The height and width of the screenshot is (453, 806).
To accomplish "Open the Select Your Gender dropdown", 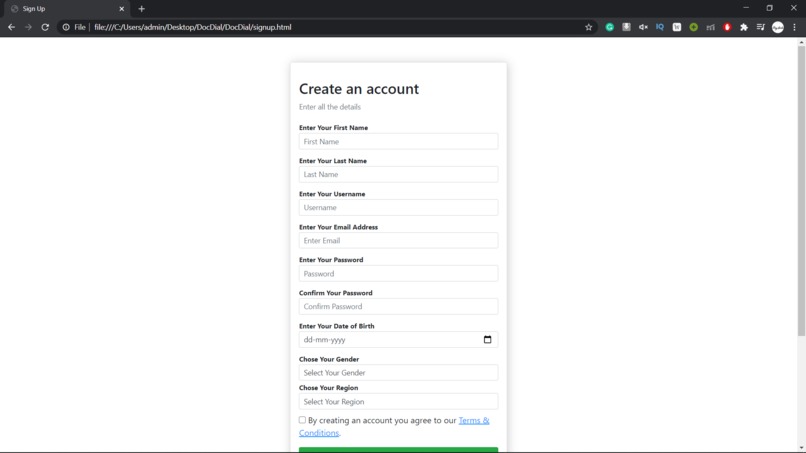I will click(x=398, y=372).
